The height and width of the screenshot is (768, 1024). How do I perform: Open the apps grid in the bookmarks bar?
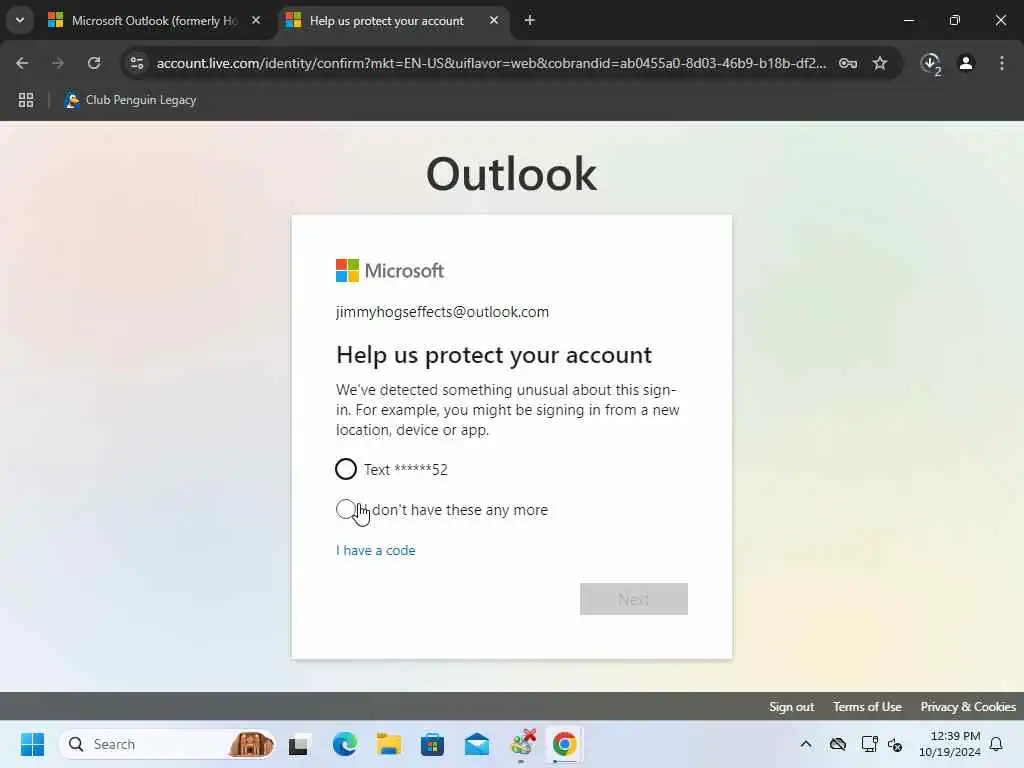(x=26, y=100)
